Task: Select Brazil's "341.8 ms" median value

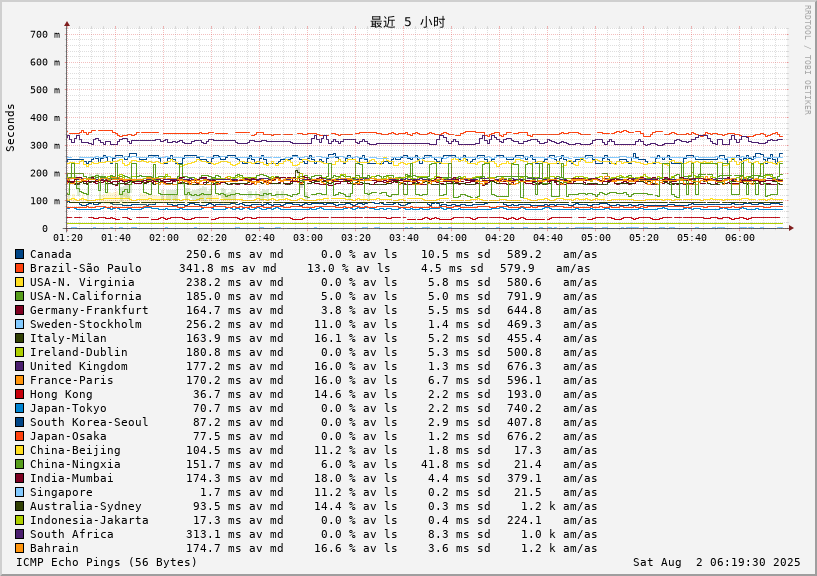Action: point(207,268)
